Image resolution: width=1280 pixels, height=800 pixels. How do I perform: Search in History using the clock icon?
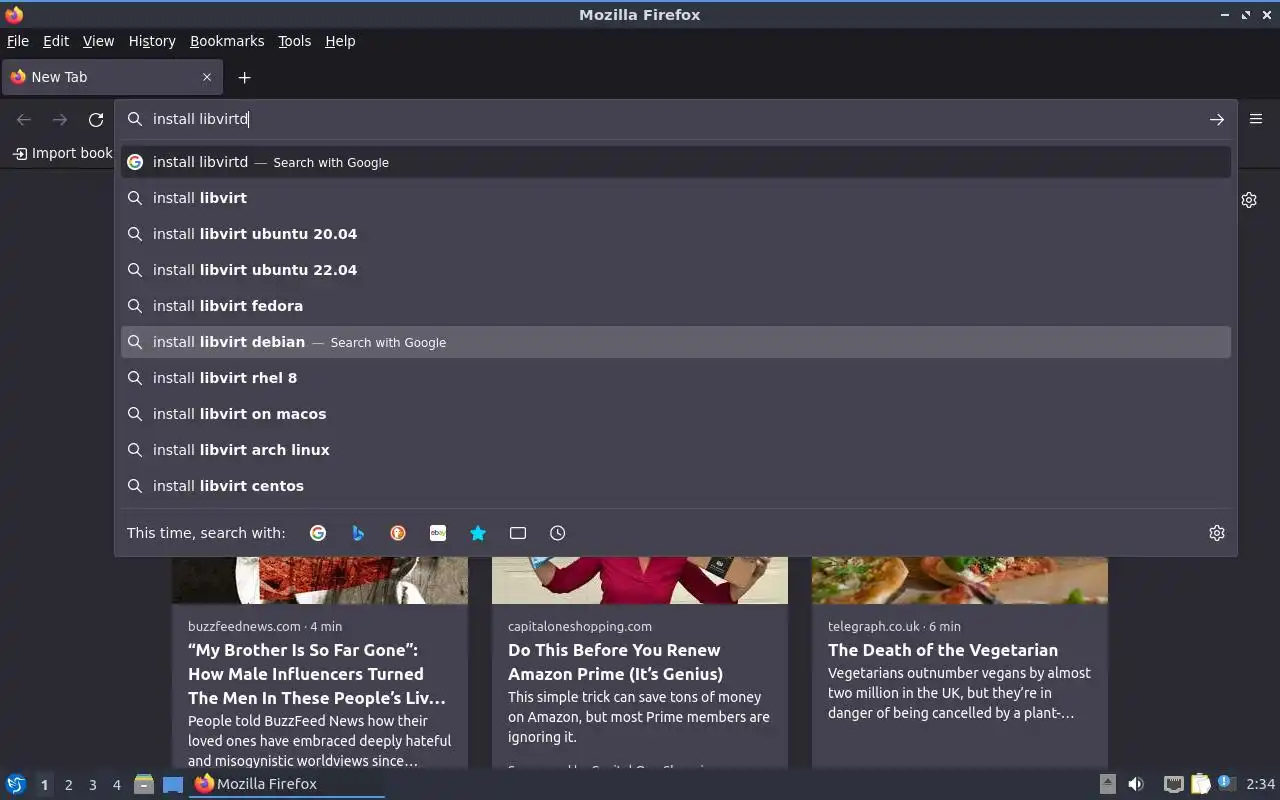tap(558, 533)
